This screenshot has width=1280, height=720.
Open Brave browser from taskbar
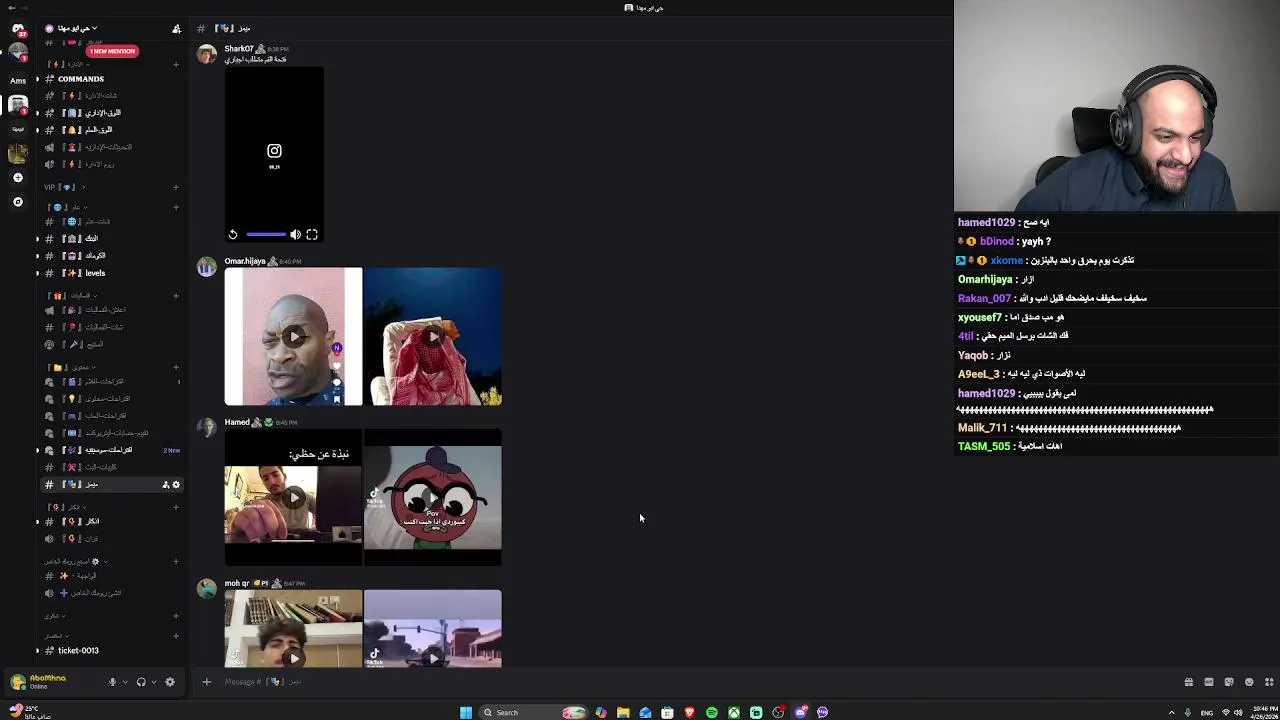689,712
